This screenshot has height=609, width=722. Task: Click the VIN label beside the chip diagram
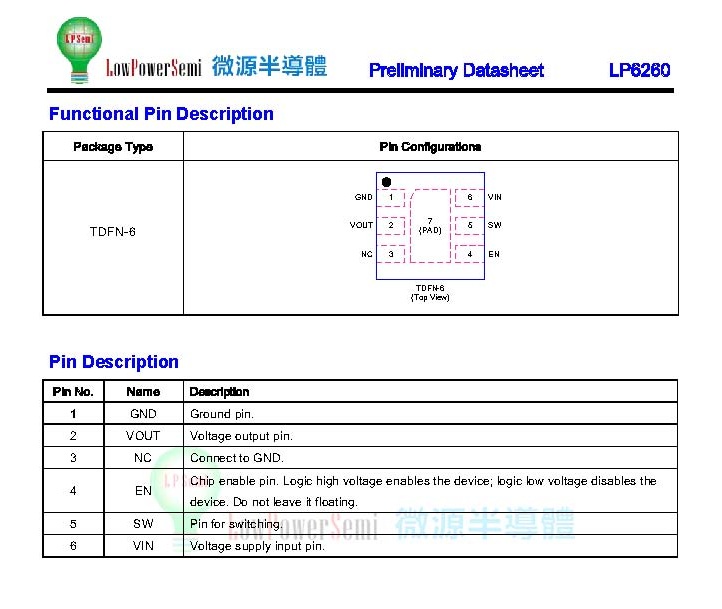495,197
